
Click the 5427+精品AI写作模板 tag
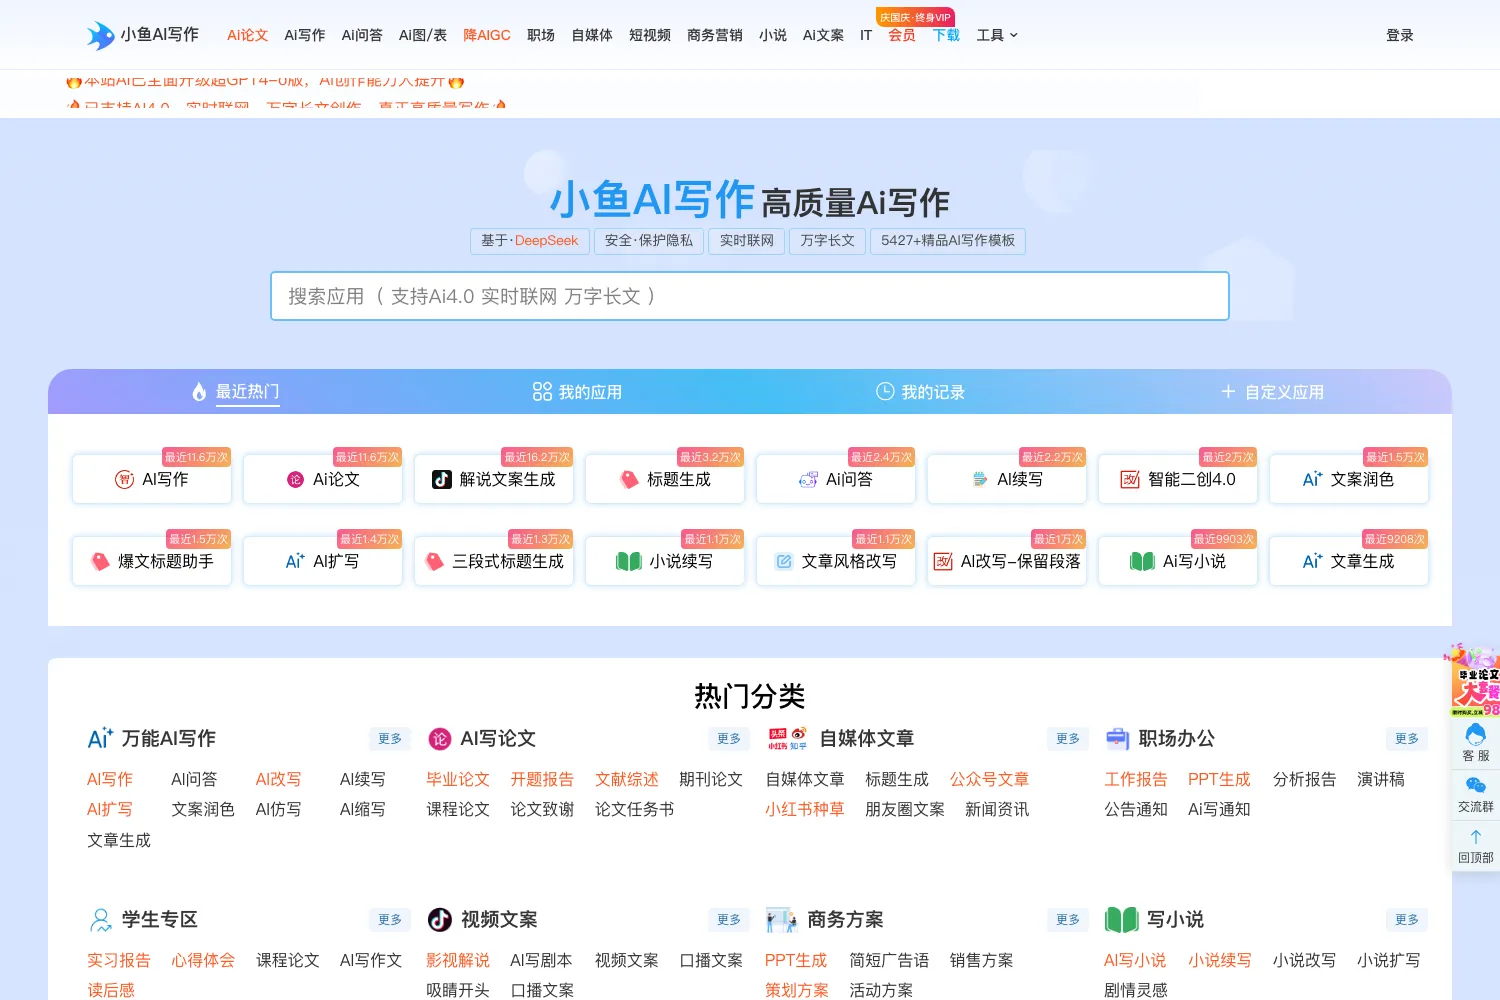click(948, 241)
